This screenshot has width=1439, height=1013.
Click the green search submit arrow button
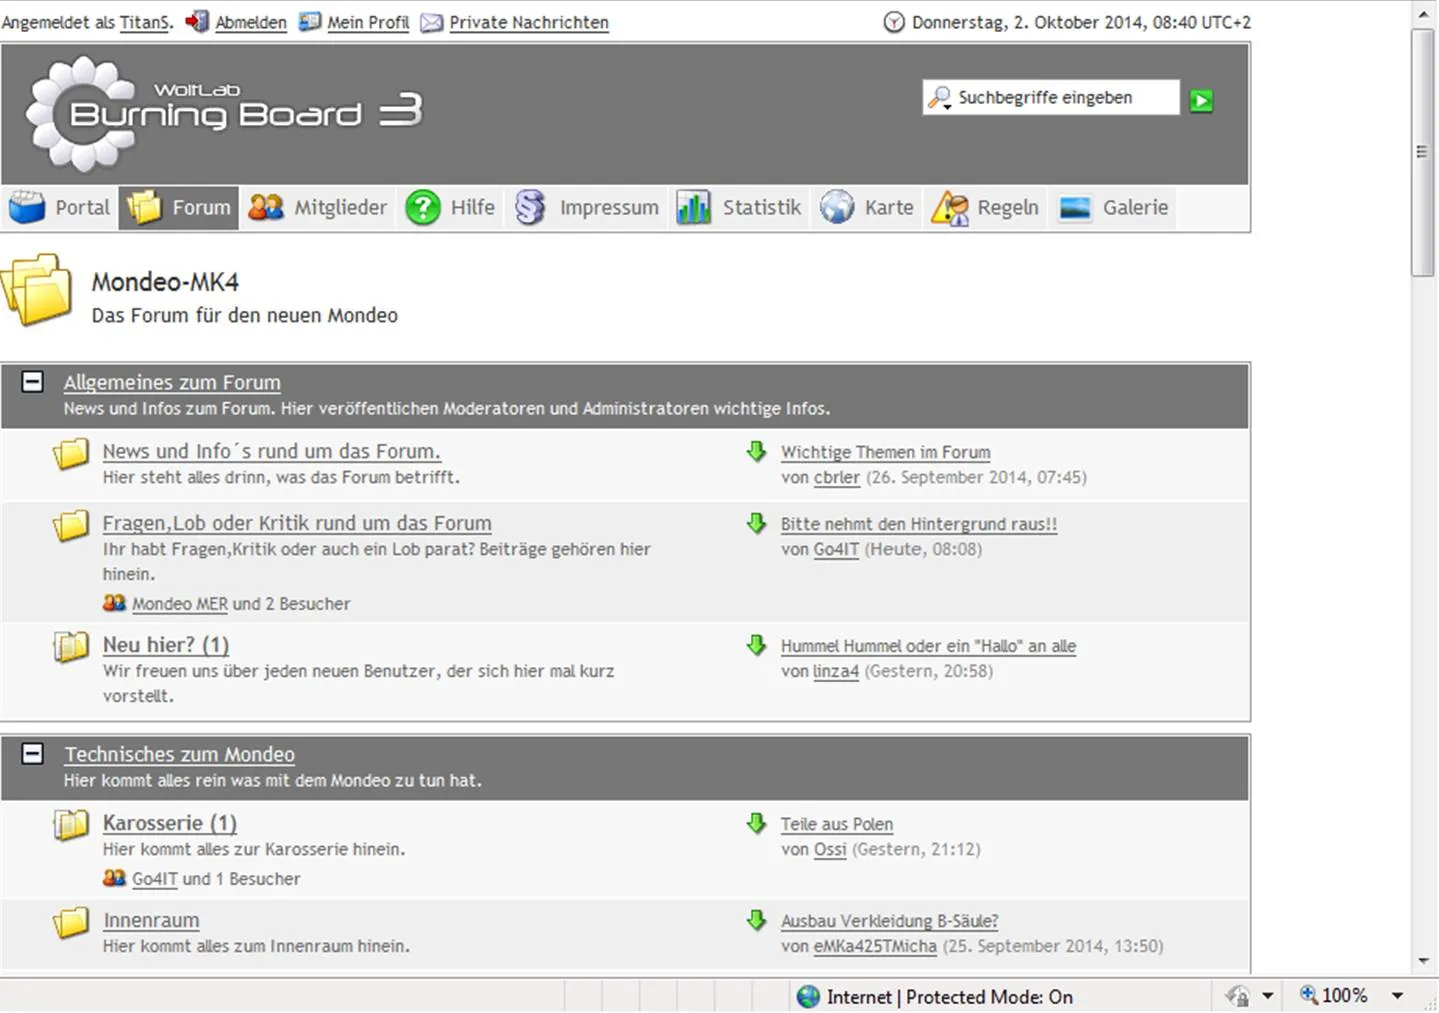point(1201,100)
